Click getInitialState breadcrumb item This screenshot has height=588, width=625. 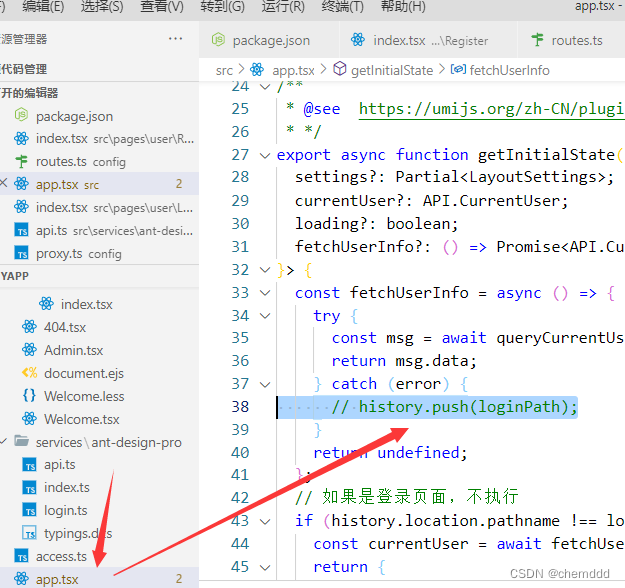click(392, 71)
